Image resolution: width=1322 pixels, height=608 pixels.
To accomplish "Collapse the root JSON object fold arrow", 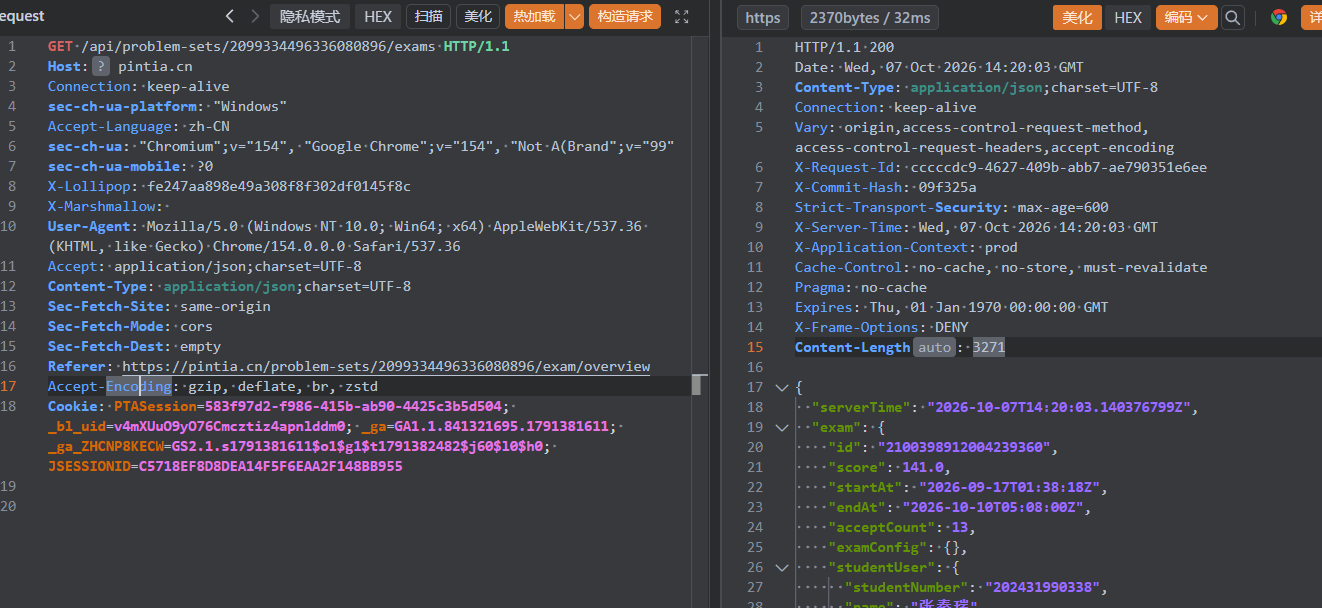I will (x=781, y=387).
